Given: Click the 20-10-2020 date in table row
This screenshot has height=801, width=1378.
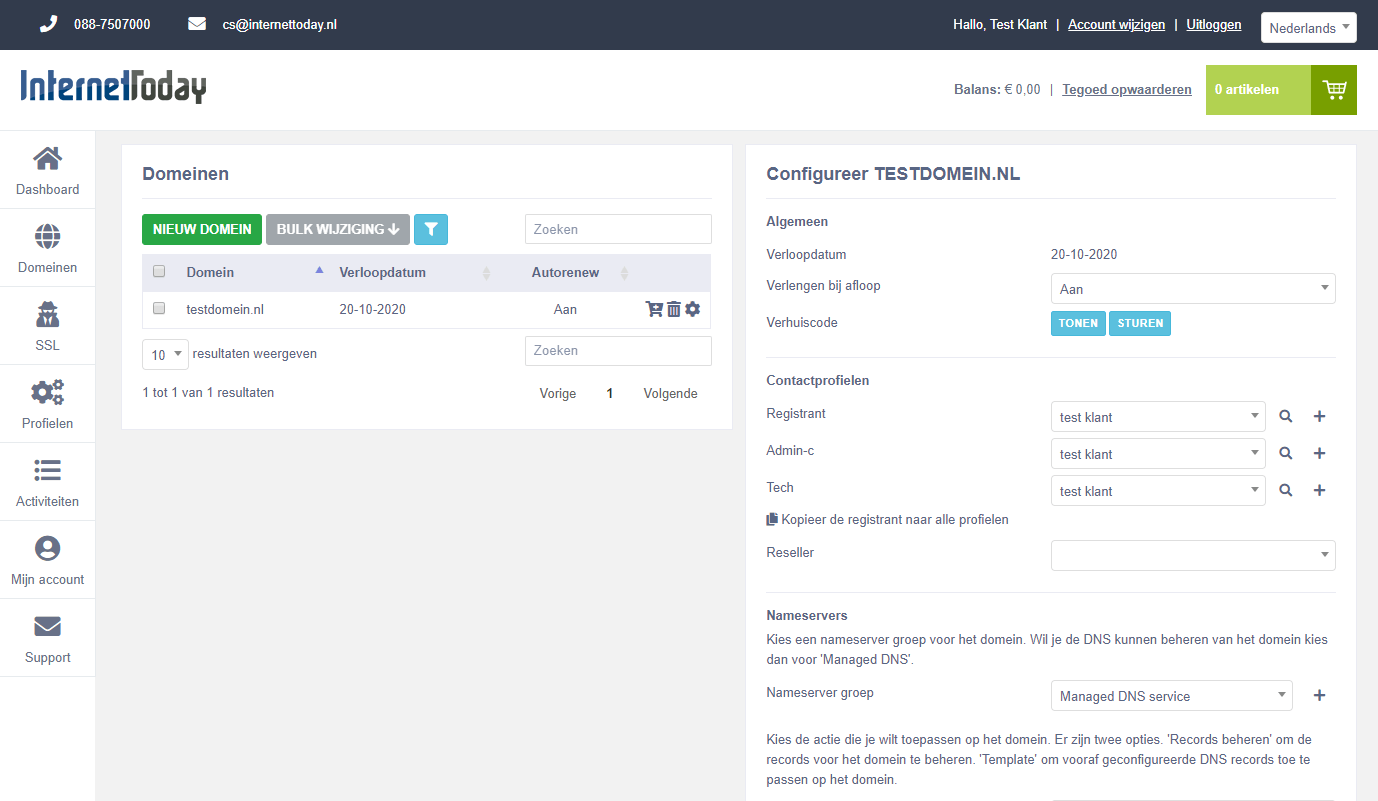Looking at the screenshot, I should click(x=373, y=310).
